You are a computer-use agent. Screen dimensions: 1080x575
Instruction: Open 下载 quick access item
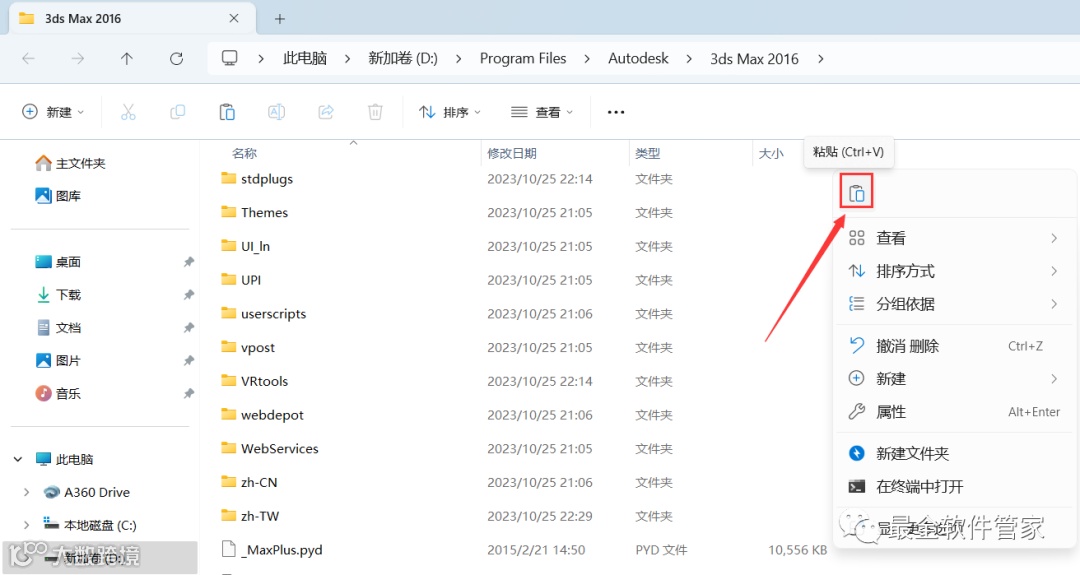tap(58, 295)
